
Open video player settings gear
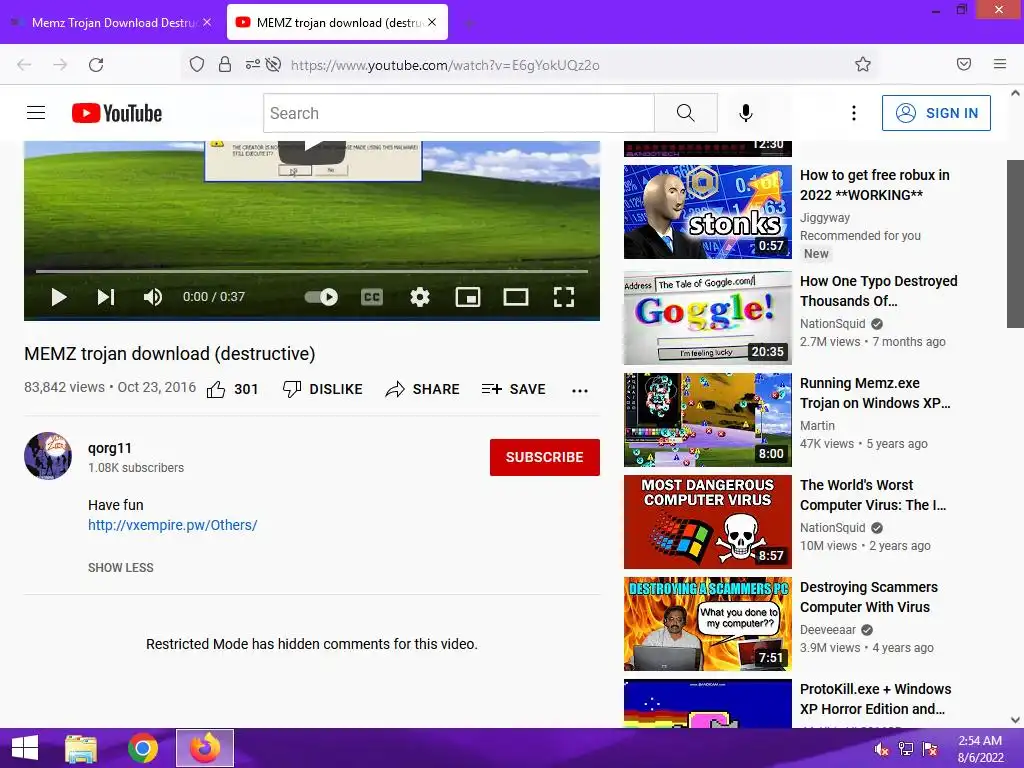tap(420, 297)
